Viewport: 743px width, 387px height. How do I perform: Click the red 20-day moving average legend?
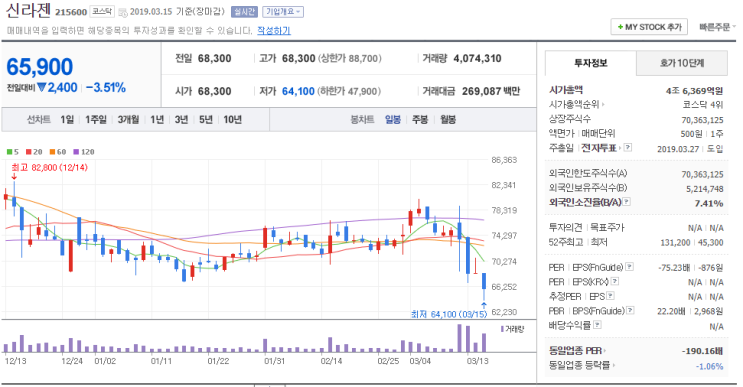click(x=34, y=152)
